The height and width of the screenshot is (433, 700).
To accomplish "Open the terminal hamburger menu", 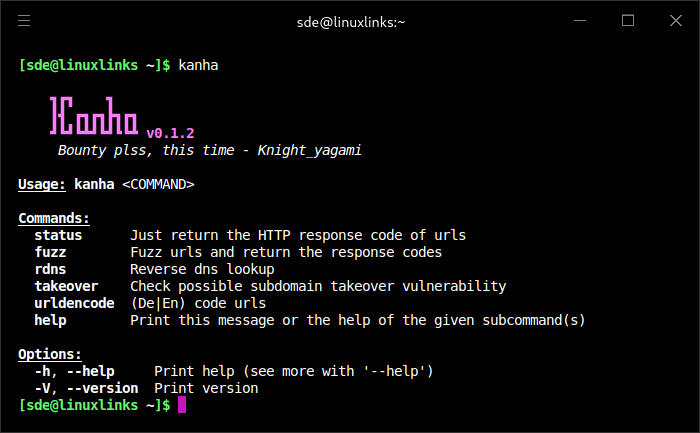I will (24, 20).
